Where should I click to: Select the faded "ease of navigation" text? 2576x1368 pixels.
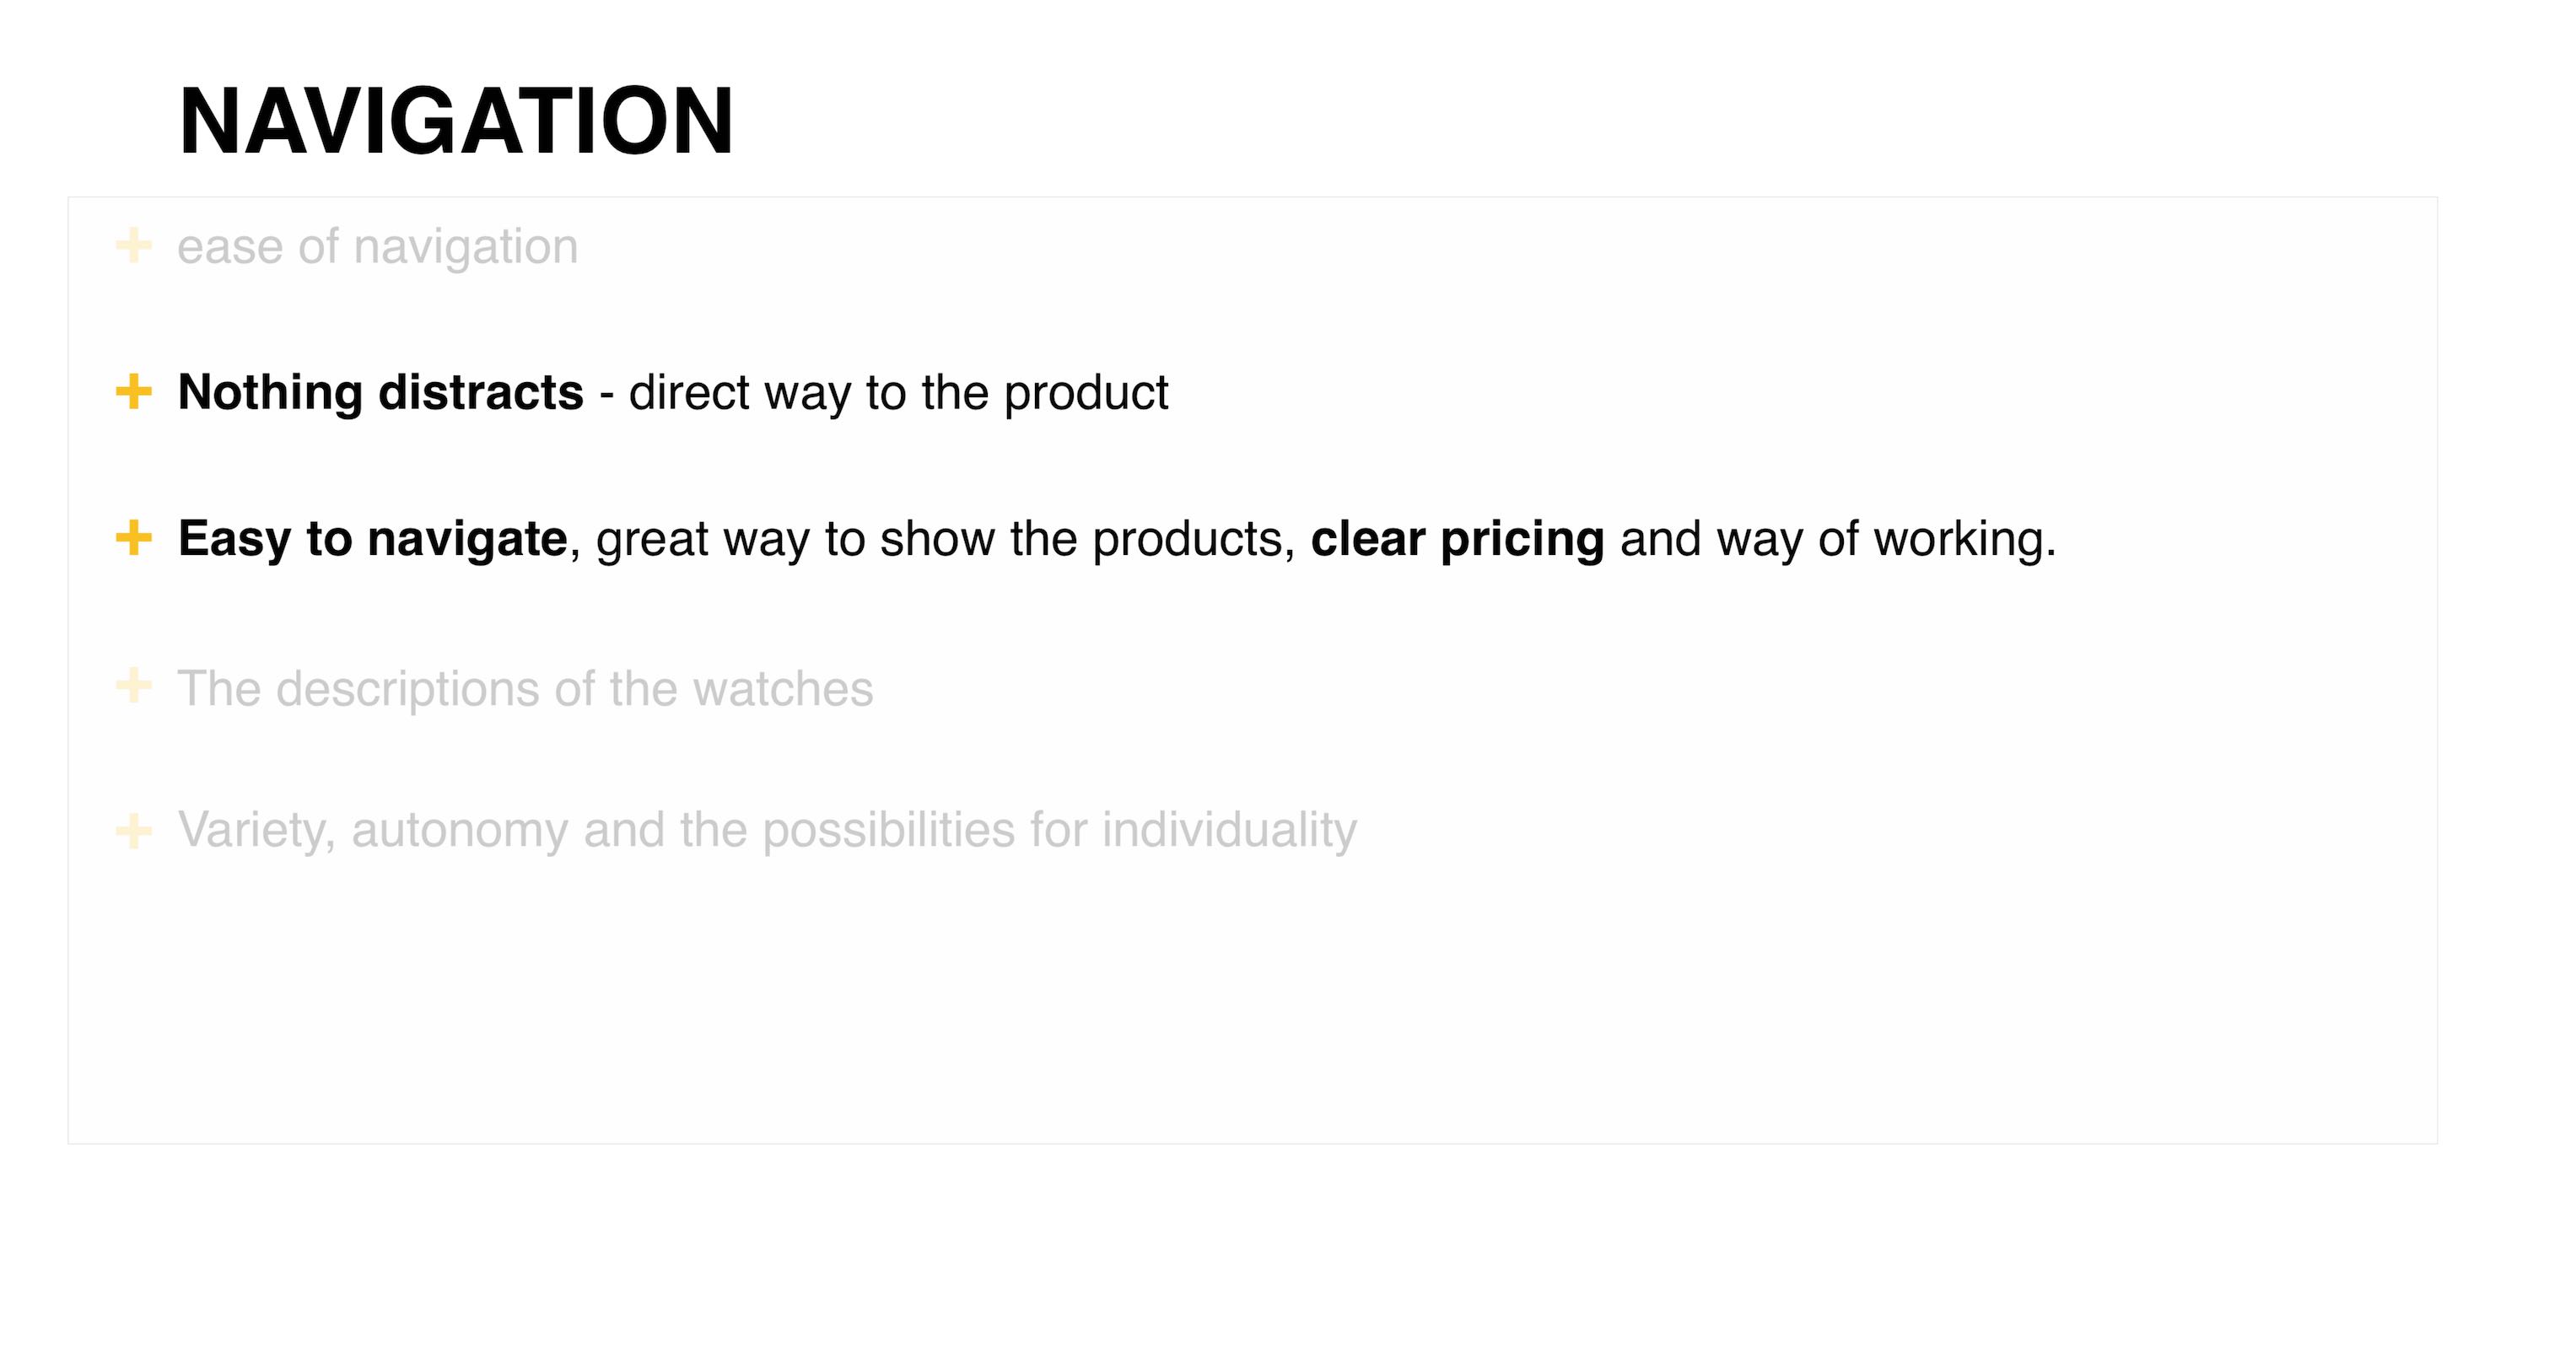pyautogui.click(x=377, y=247)
